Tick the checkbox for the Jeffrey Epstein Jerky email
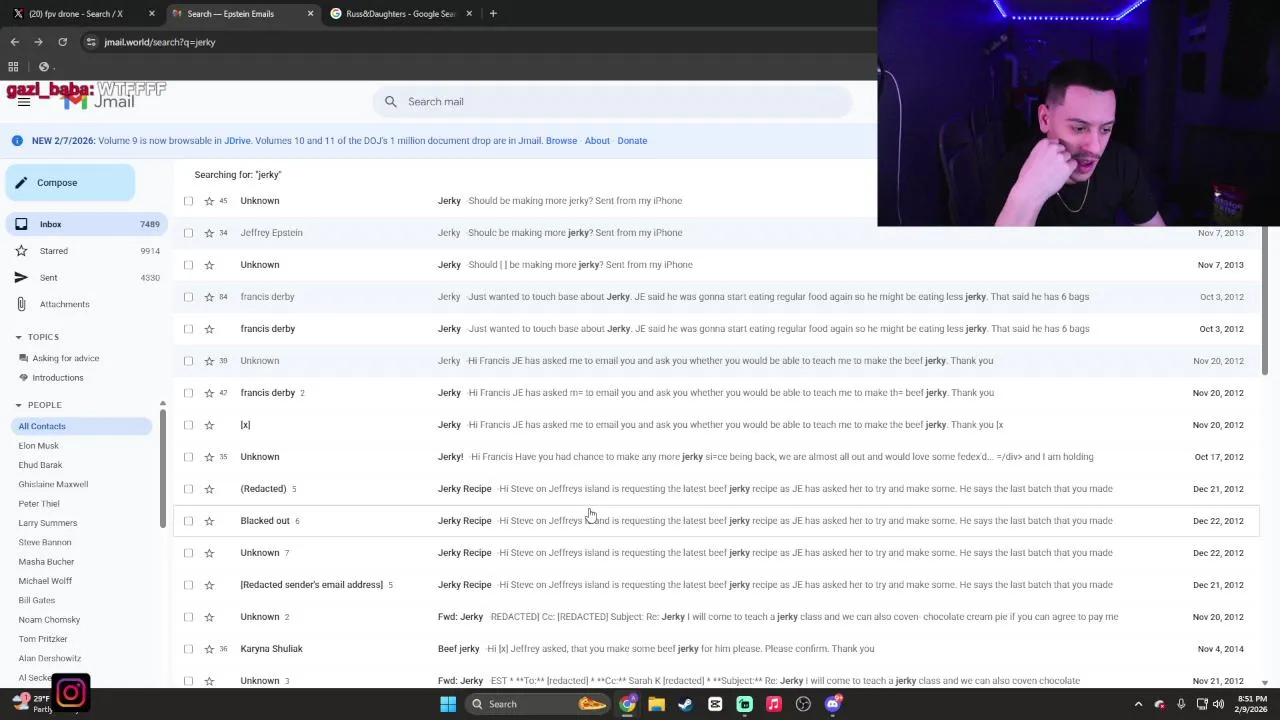This screenshot has height=720, width=1280. [x=188, y=233]
